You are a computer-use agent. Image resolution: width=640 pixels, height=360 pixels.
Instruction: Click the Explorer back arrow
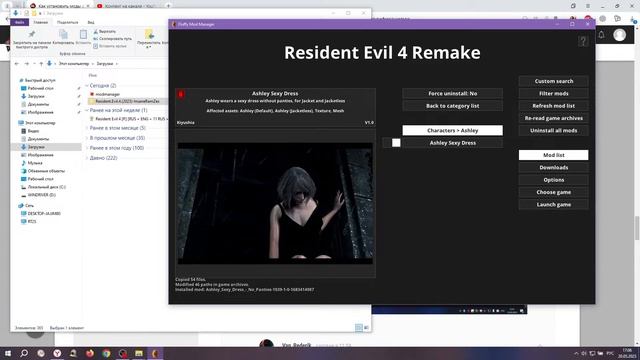coord(17,64)
